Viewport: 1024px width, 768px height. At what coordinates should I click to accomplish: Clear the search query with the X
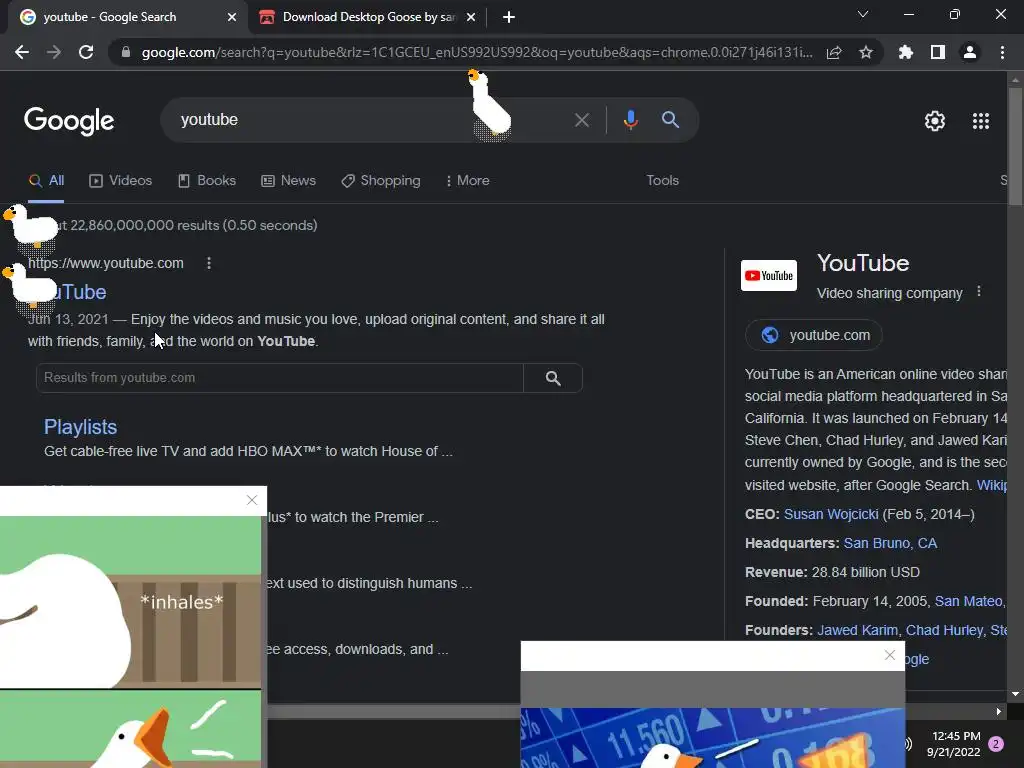(x=581, y=120)
